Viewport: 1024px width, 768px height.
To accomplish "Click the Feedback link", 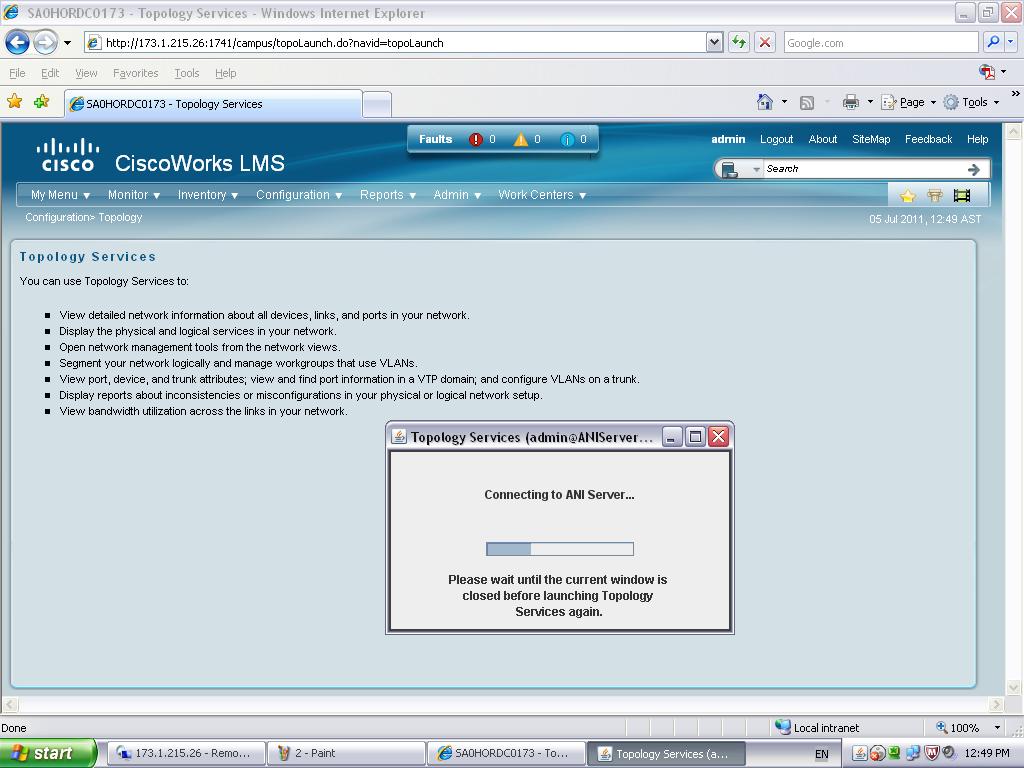I will (x=929, y=139).
